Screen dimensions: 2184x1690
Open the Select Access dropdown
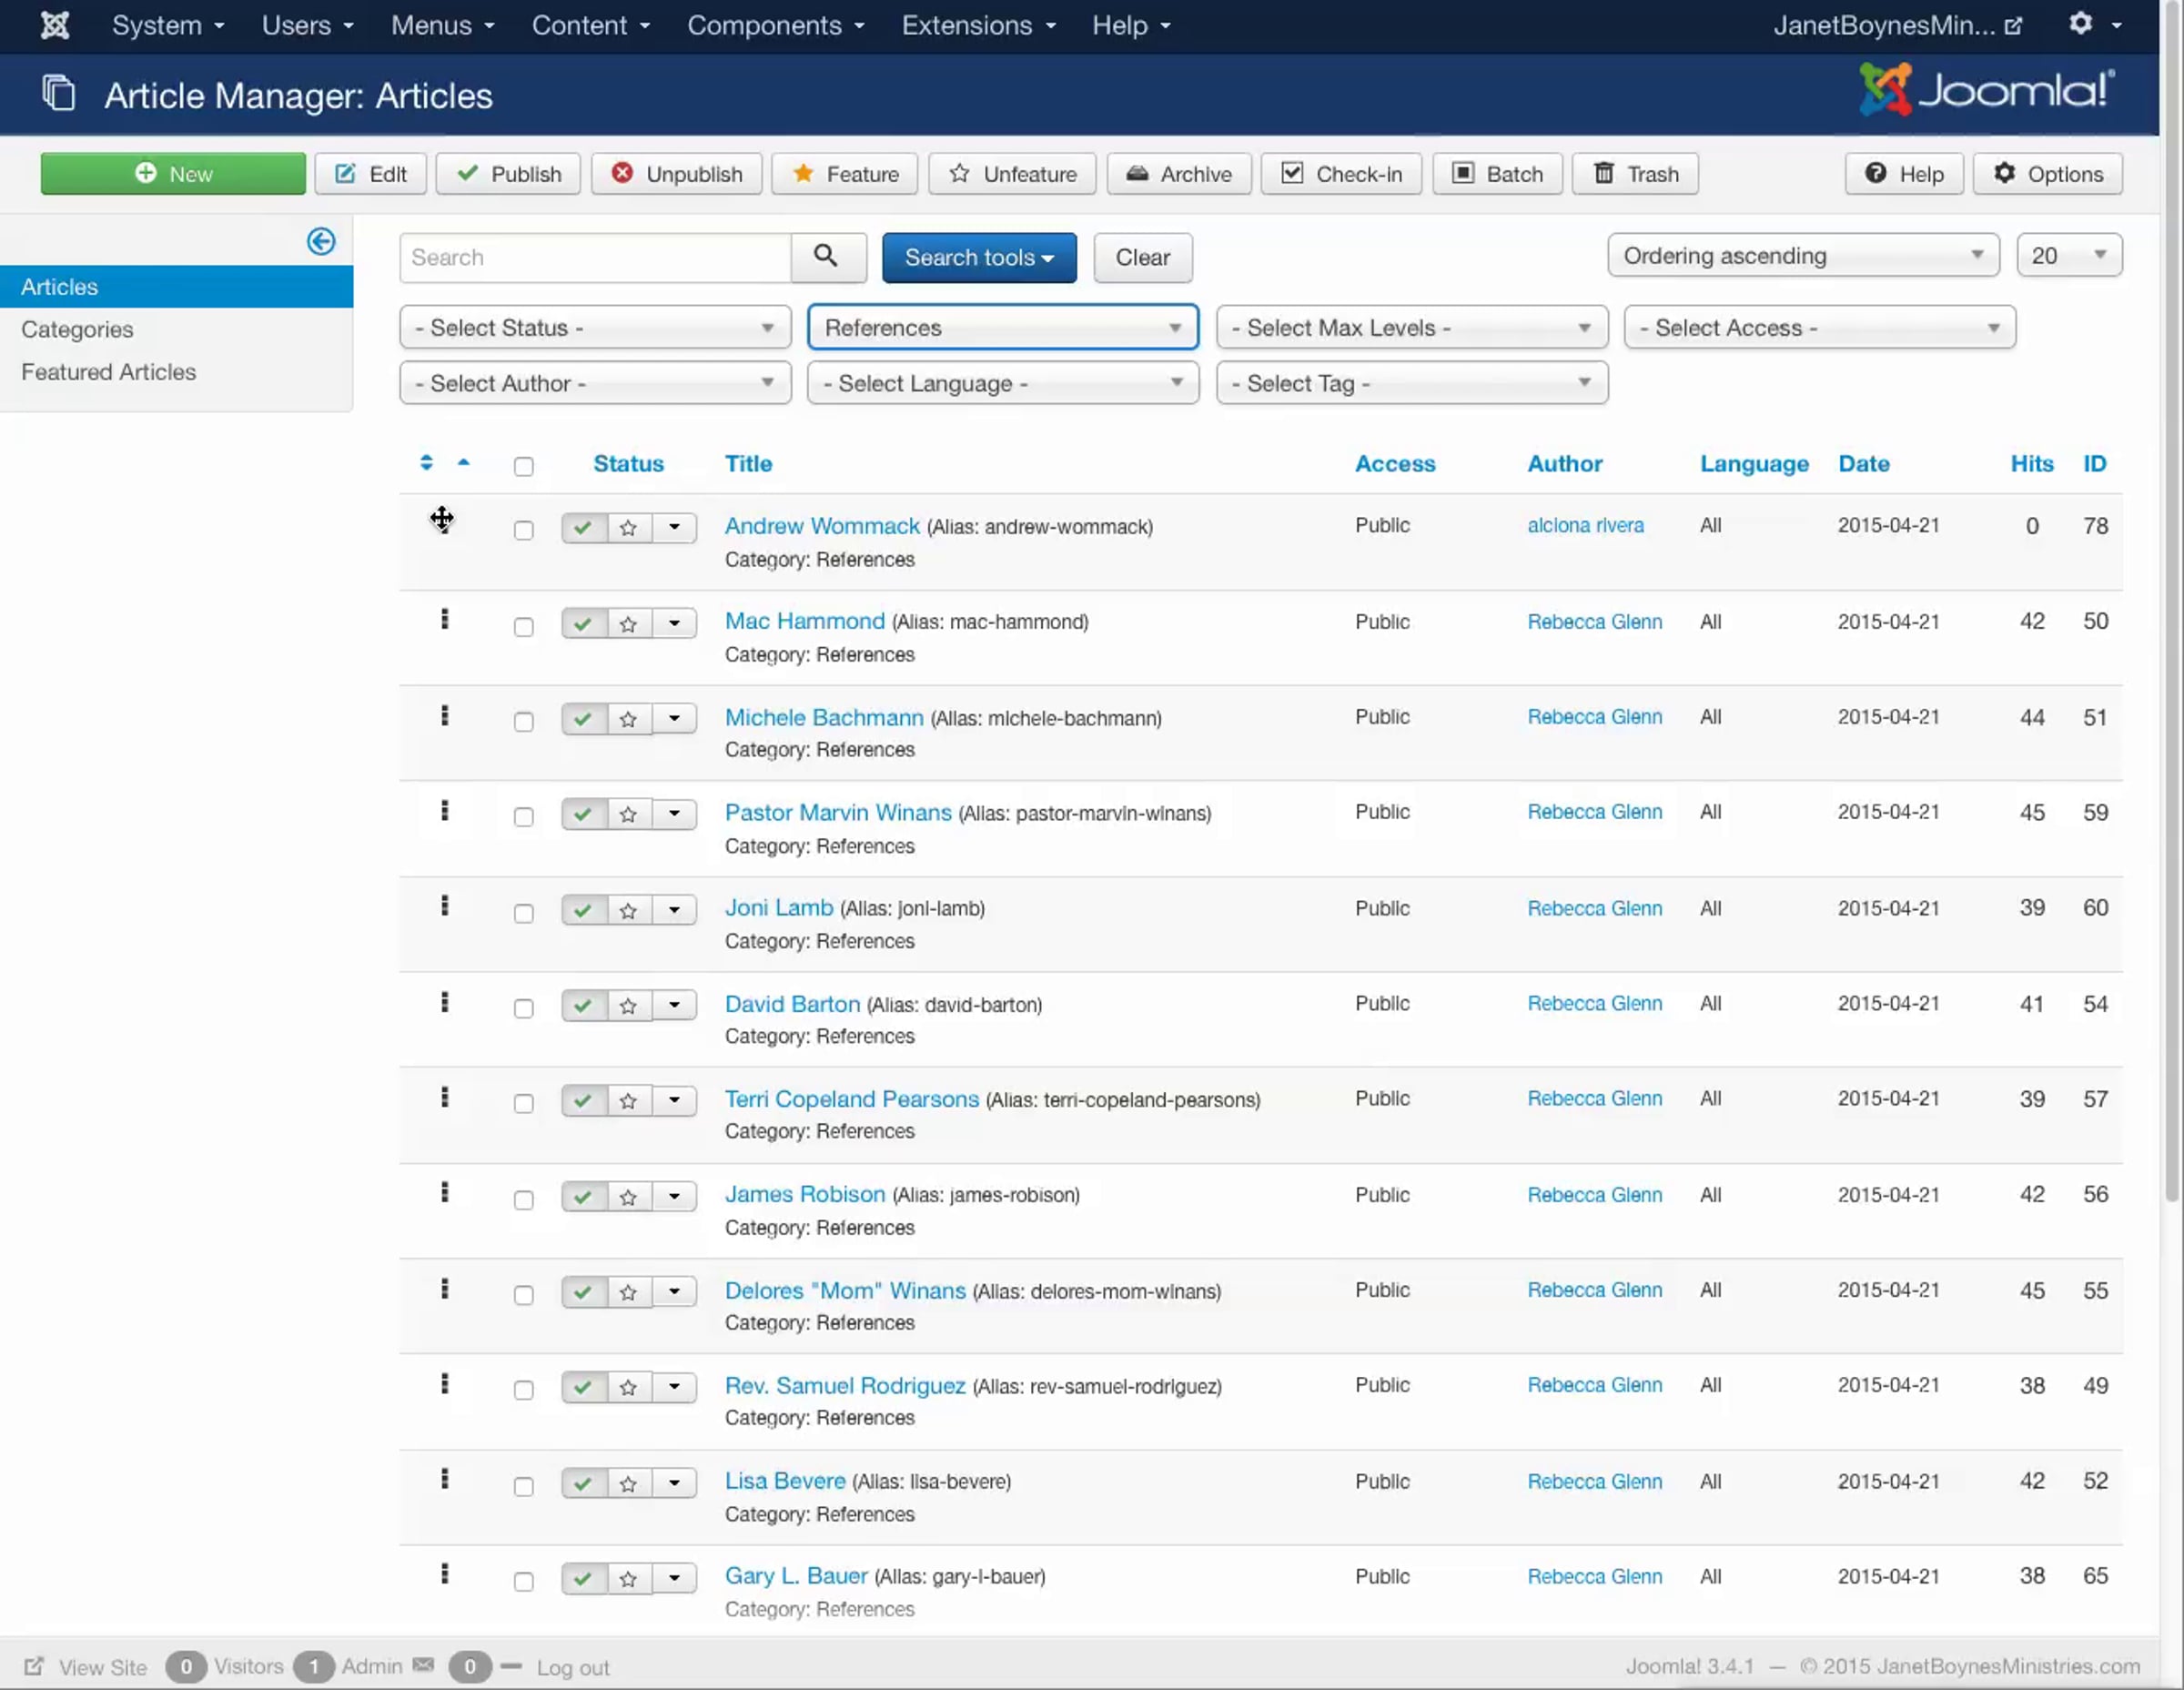click(x=1820, y=327)
